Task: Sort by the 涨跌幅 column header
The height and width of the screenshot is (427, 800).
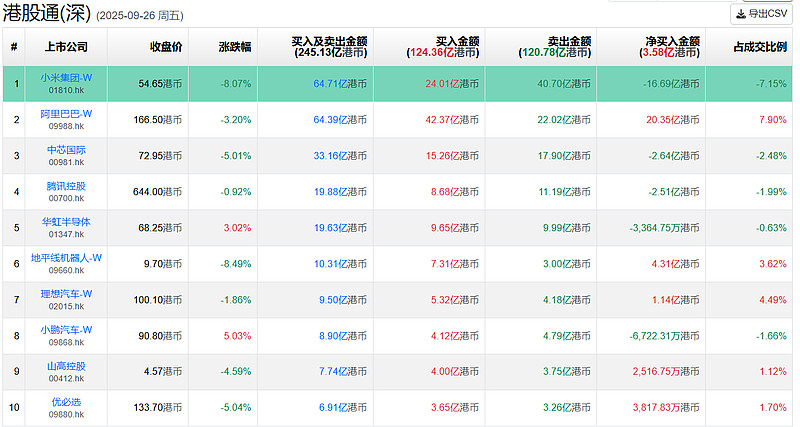Action: point(236,47)
